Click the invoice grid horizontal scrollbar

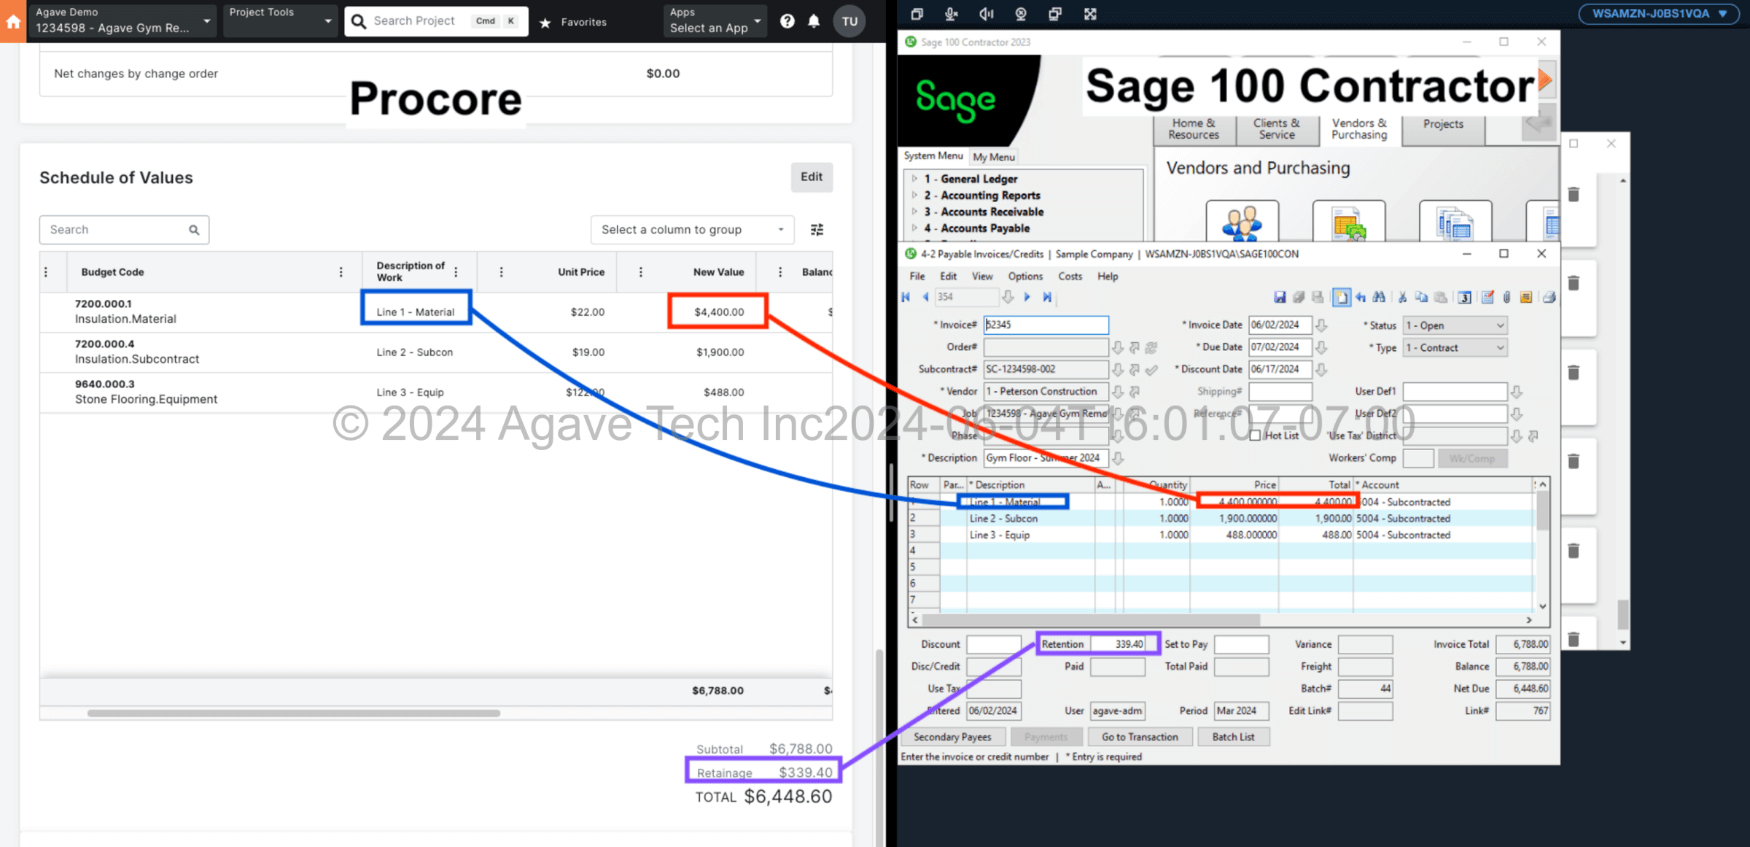(1090, 620)
